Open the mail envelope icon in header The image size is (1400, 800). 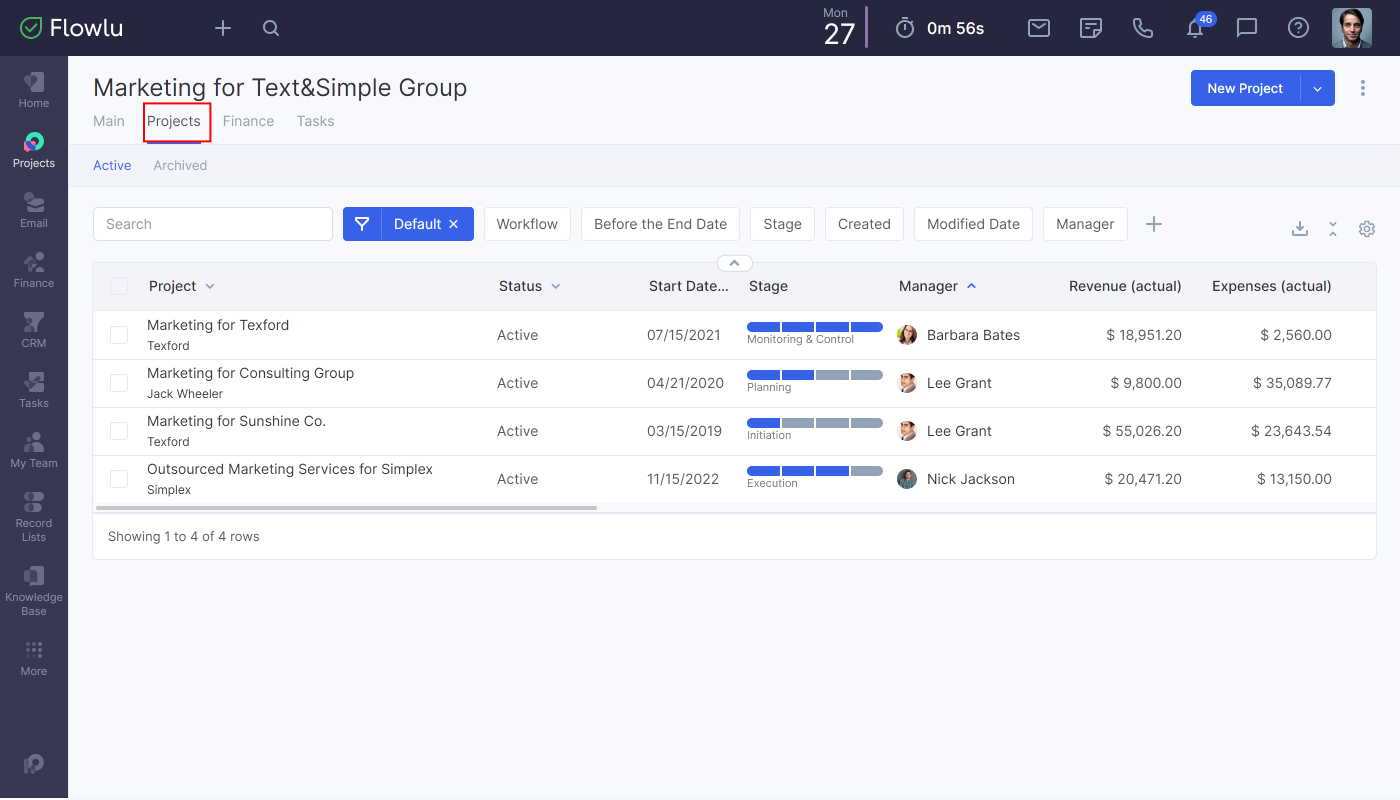pyautogui.click(x=1039, y=28)
